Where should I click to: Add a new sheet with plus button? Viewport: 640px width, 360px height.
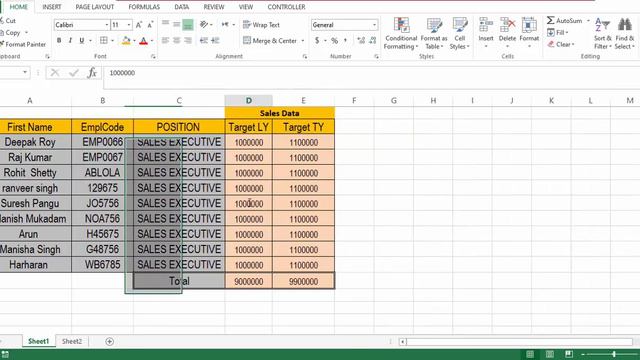[x=109, y=342]
